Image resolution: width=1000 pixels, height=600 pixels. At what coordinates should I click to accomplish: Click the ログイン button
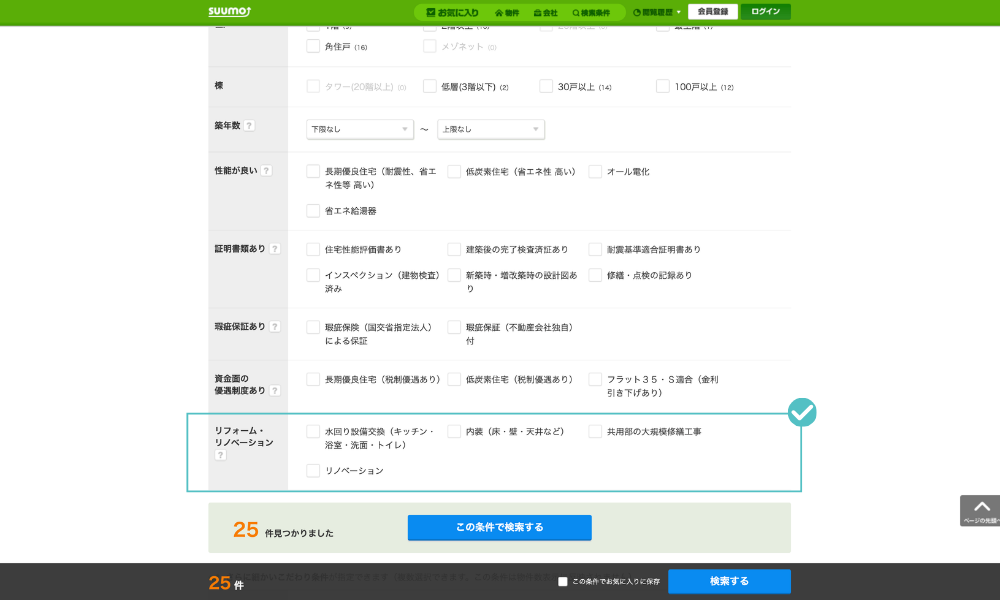pos(765,11)
